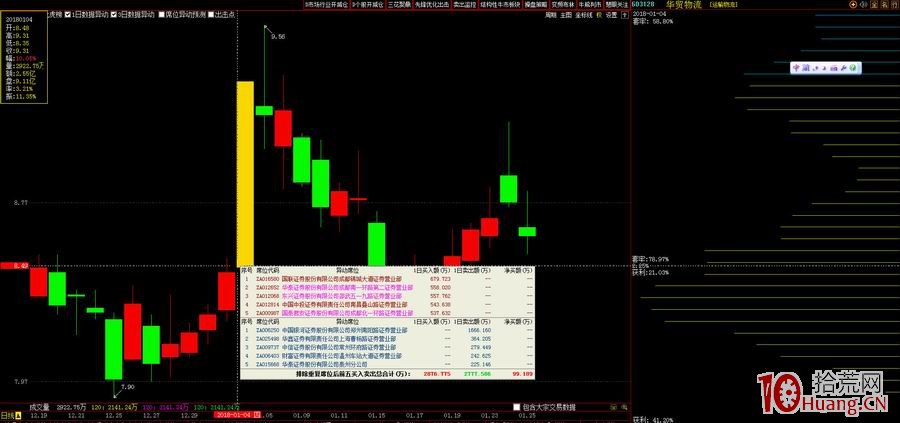Open the 慧眼关注 tab
Image resolution: width=900 pixels, height=423 pixels.
[616, 4]
